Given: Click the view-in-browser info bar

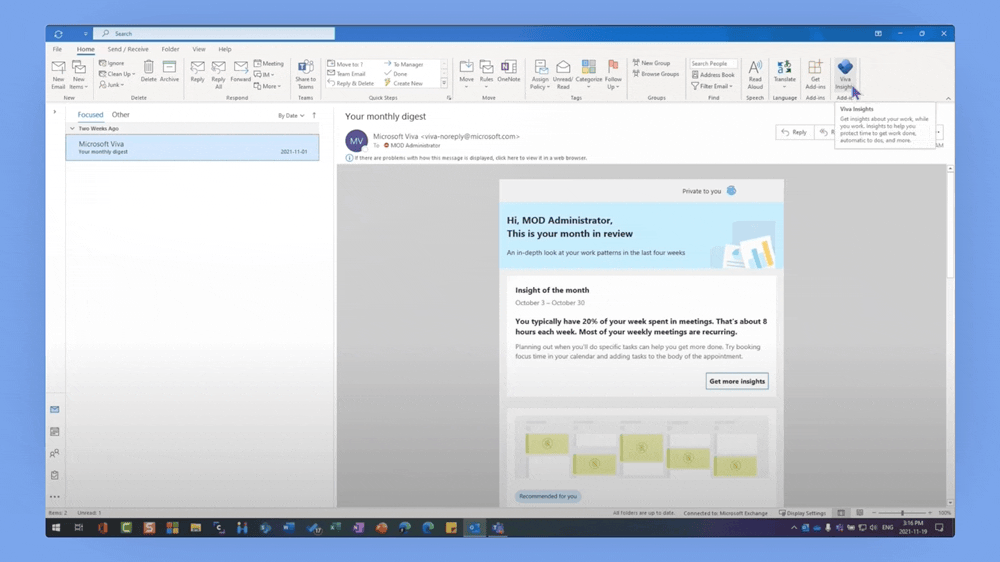Looking at the screenshot, I should 466,158.
